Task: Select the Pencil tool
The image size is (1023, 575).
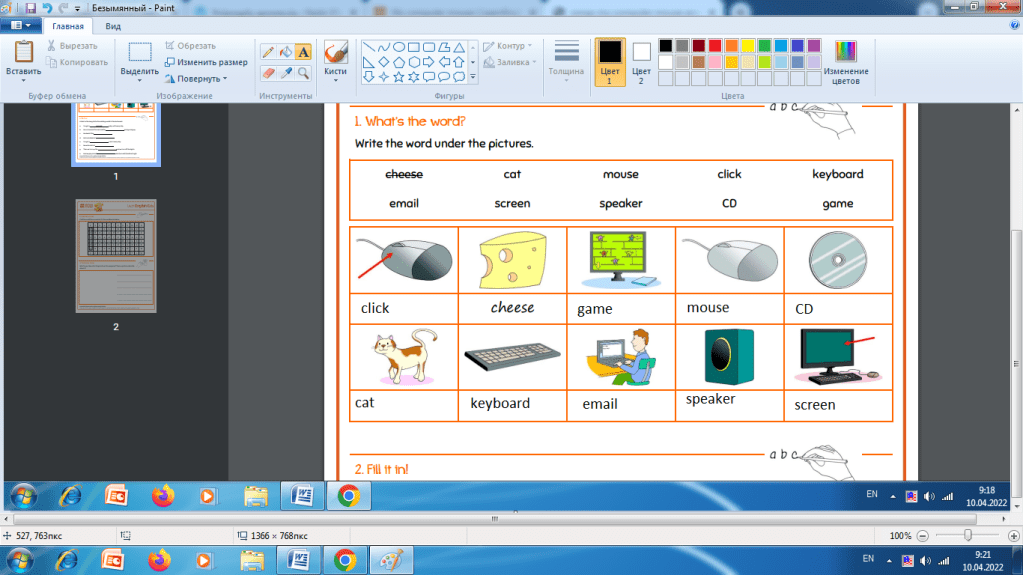Action: tap(268, 51)
